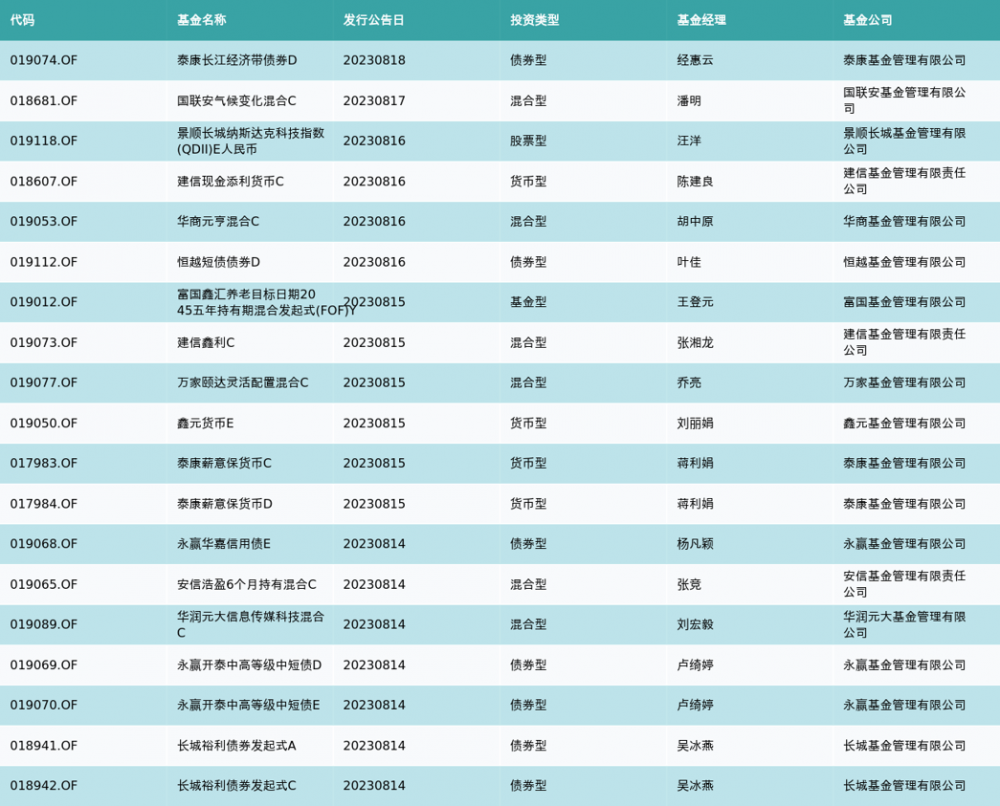Click fund name 泰康薪意保货币D
The width and height of the screenshot is (1000, 806).
(x=224, y=504)
